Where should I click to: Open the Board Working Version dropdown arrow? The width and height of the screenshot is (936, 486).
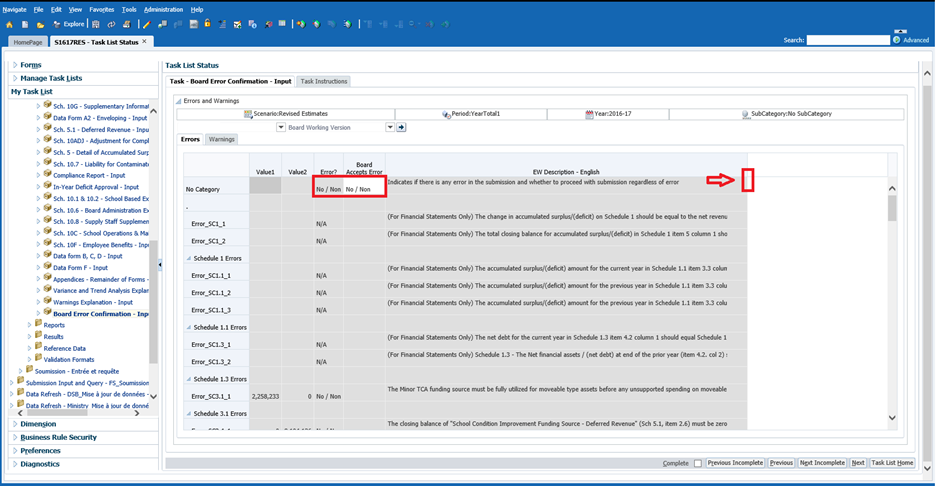point(390,127)
